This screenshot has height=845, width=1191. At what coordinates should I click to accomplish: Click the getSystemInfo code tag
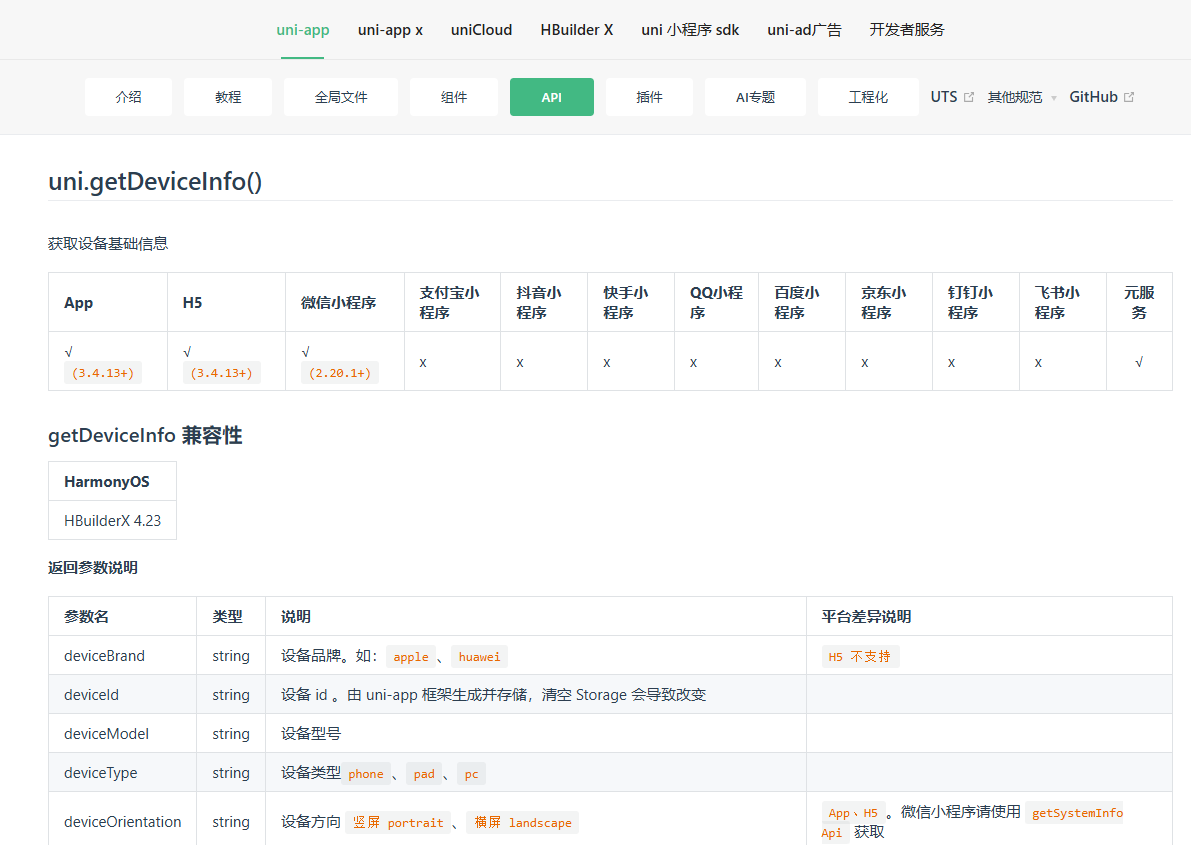pos(1077,812)
